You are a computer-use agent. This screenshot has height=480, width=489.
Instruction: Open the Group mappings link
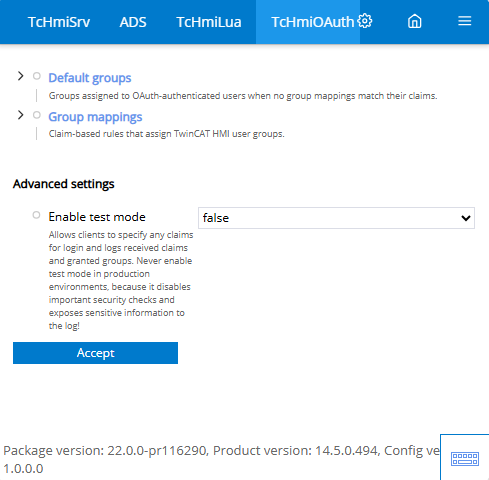(95, 117)
